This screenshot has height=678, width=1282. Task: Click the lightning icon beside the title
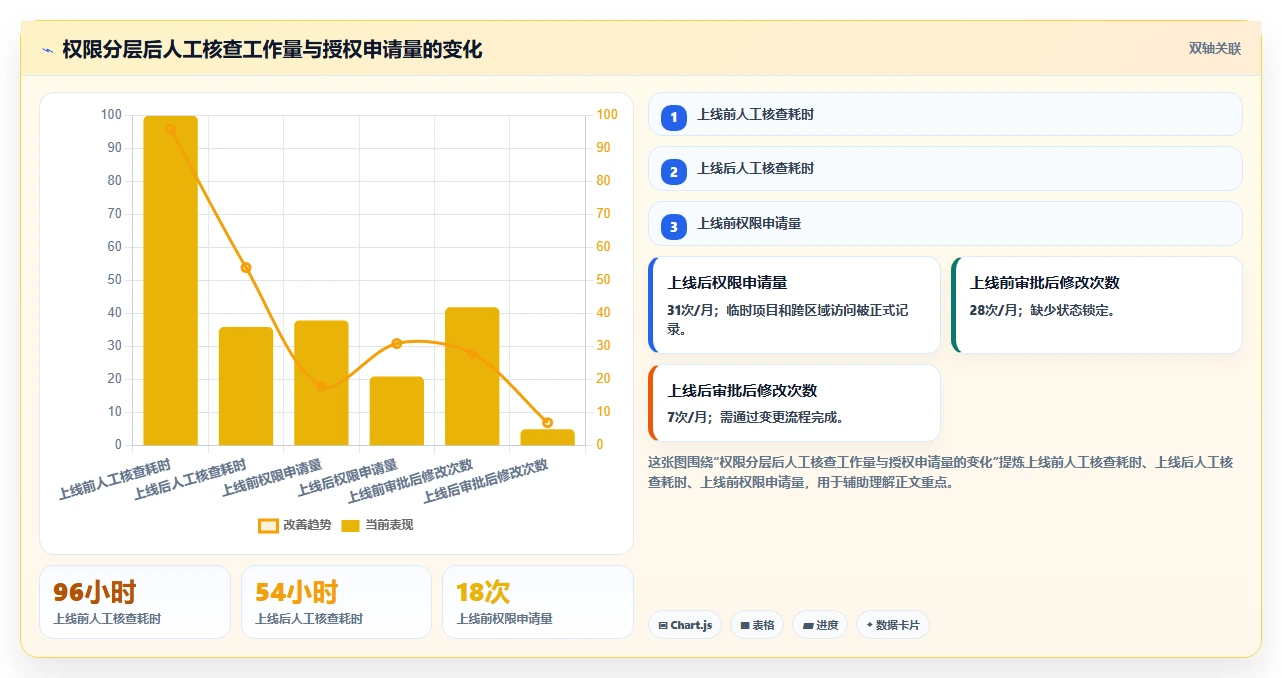pos(47,50)
